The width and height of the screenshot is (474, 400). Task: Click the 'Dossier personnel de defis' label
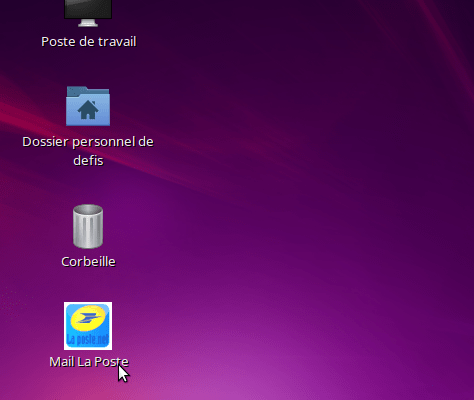point(88,151)
